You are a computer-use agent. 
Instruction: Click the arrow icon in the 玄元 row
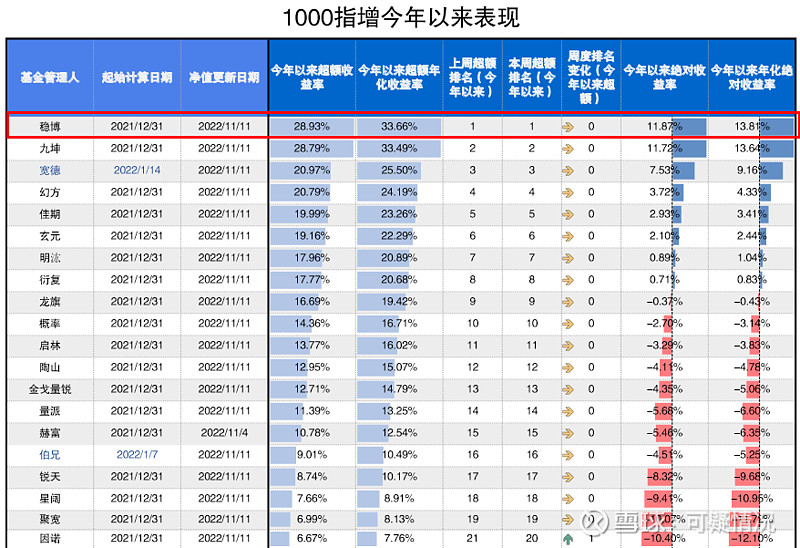tap(568, 236)
